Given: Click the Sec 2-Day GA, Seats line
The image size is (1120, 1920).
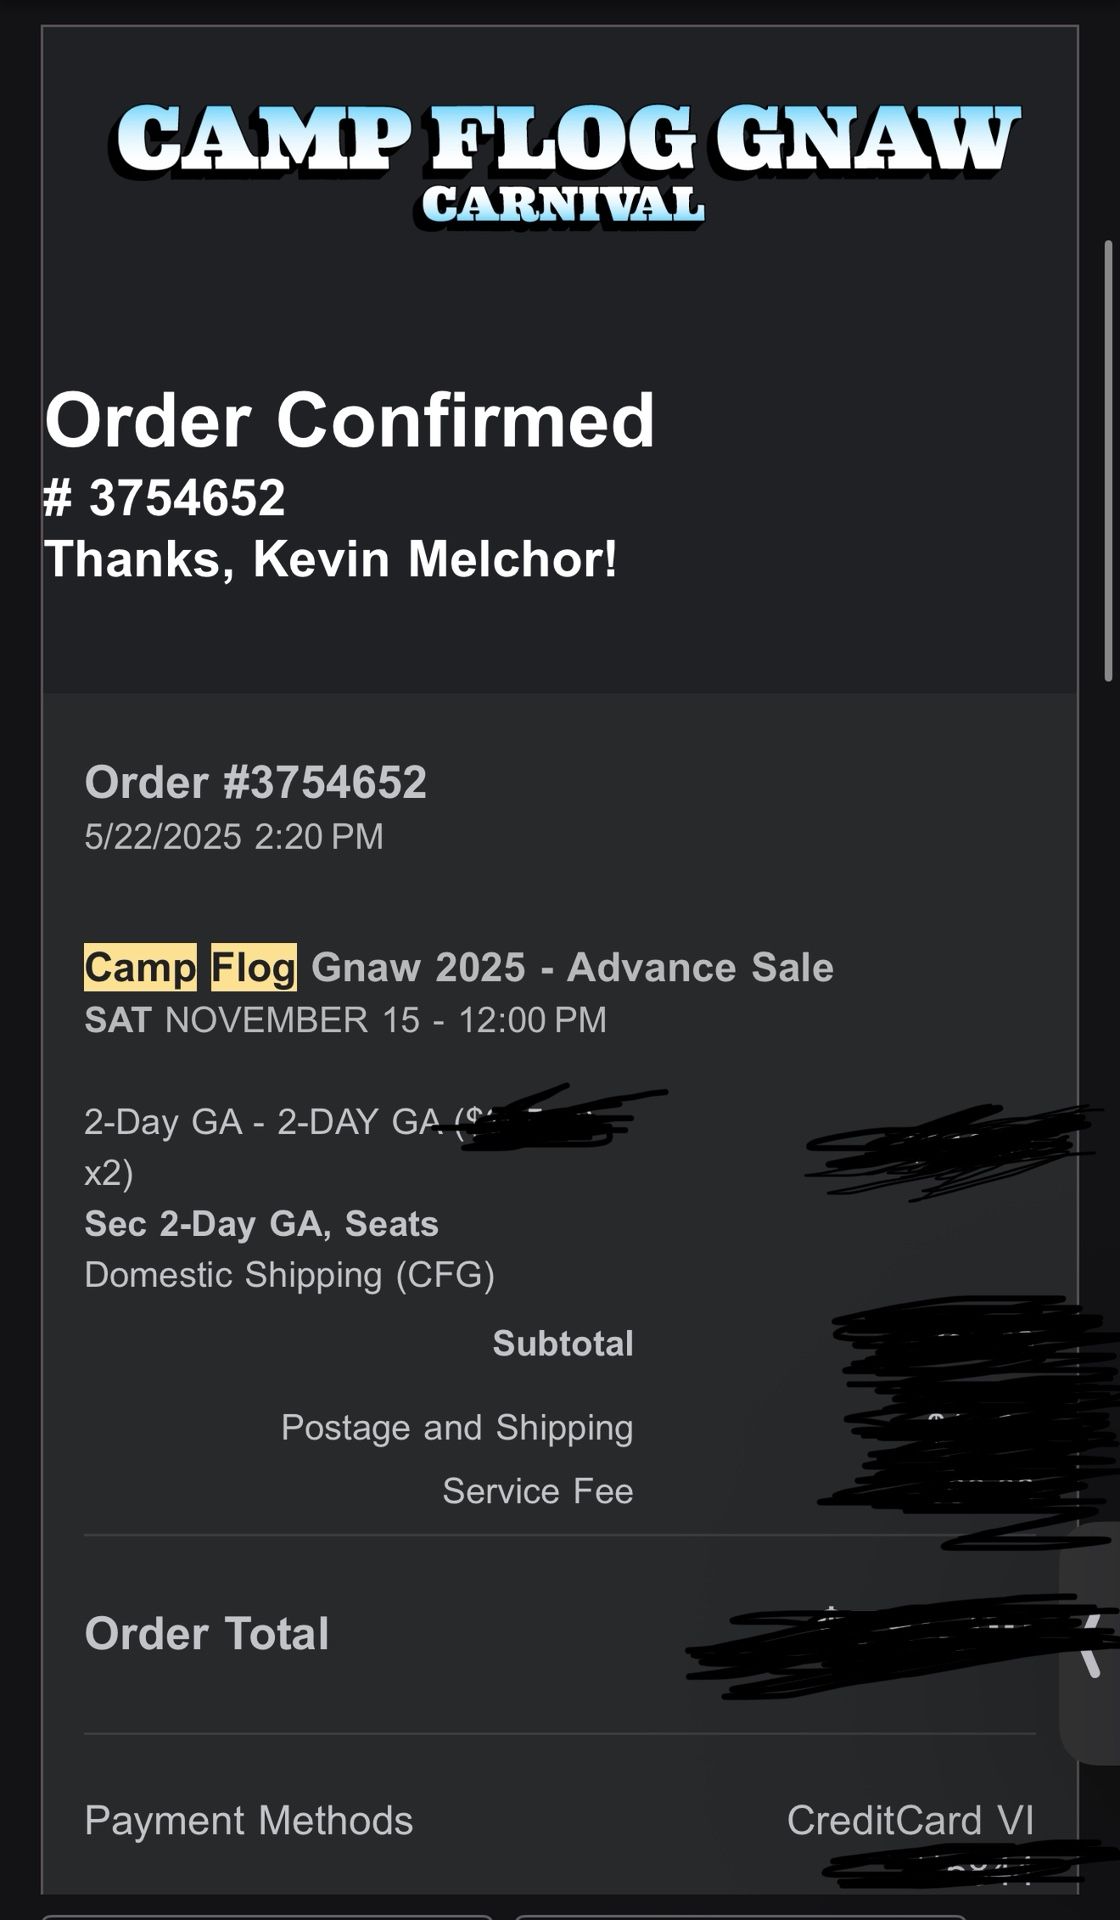Looking at the screenshot, I should 261,1223.
